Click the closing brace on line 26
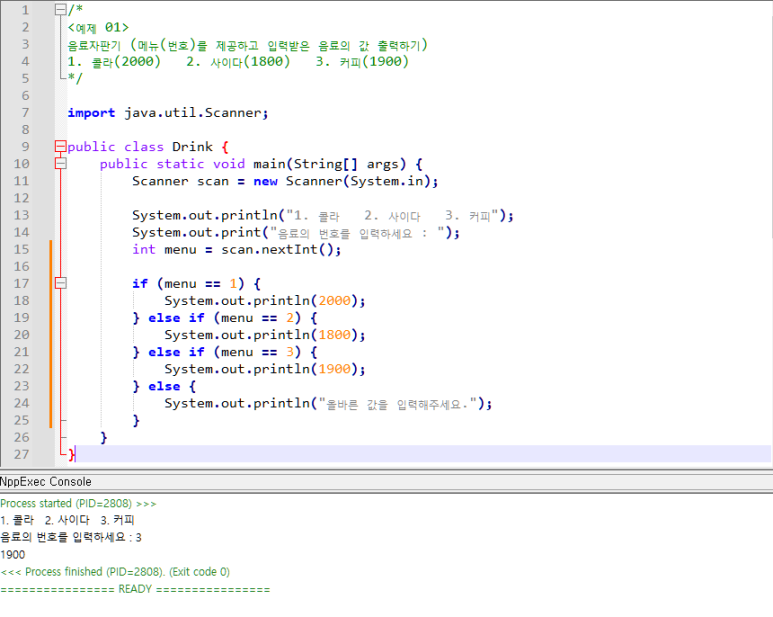773x617 pixels. (104, 437)
